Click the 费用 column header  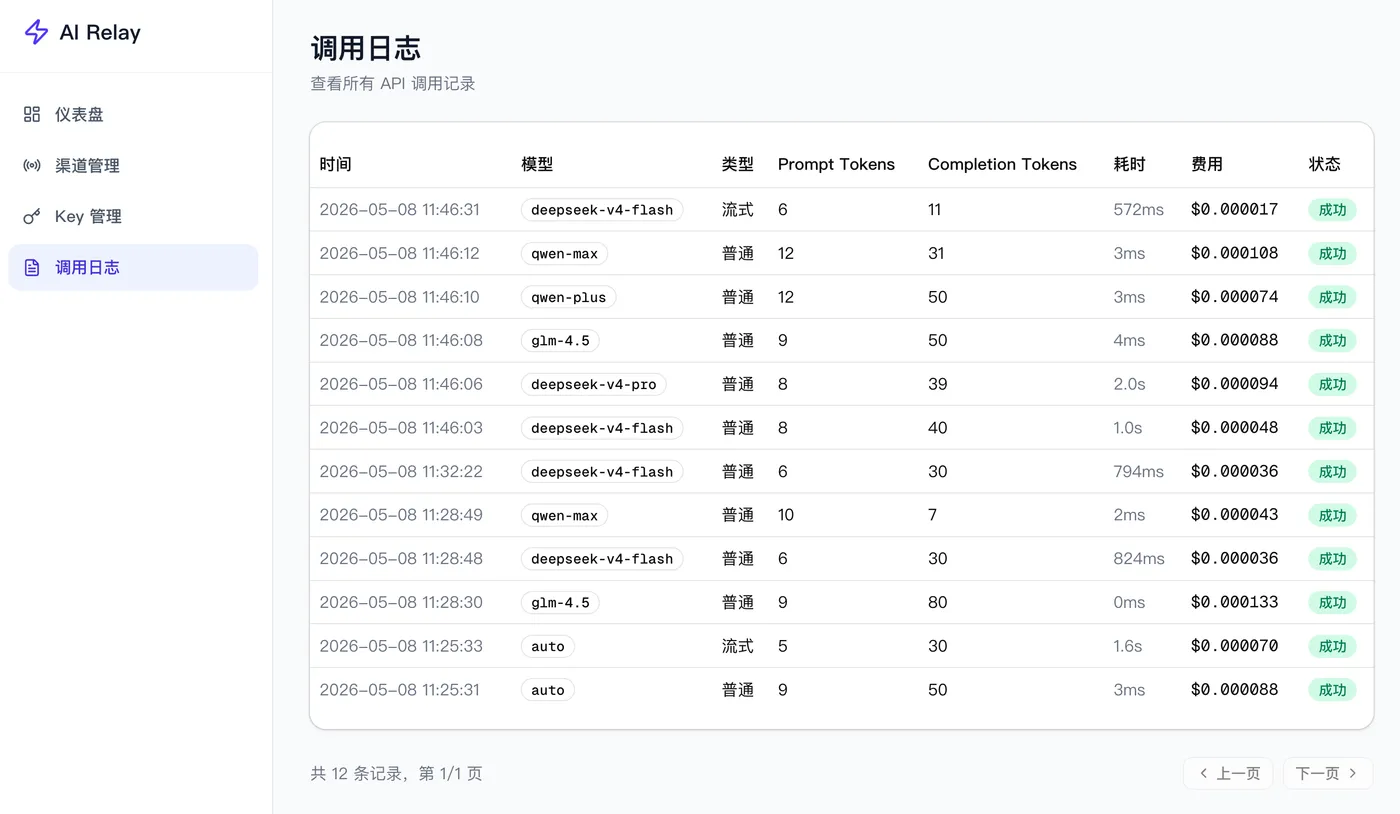click(x=1207, y=164)
